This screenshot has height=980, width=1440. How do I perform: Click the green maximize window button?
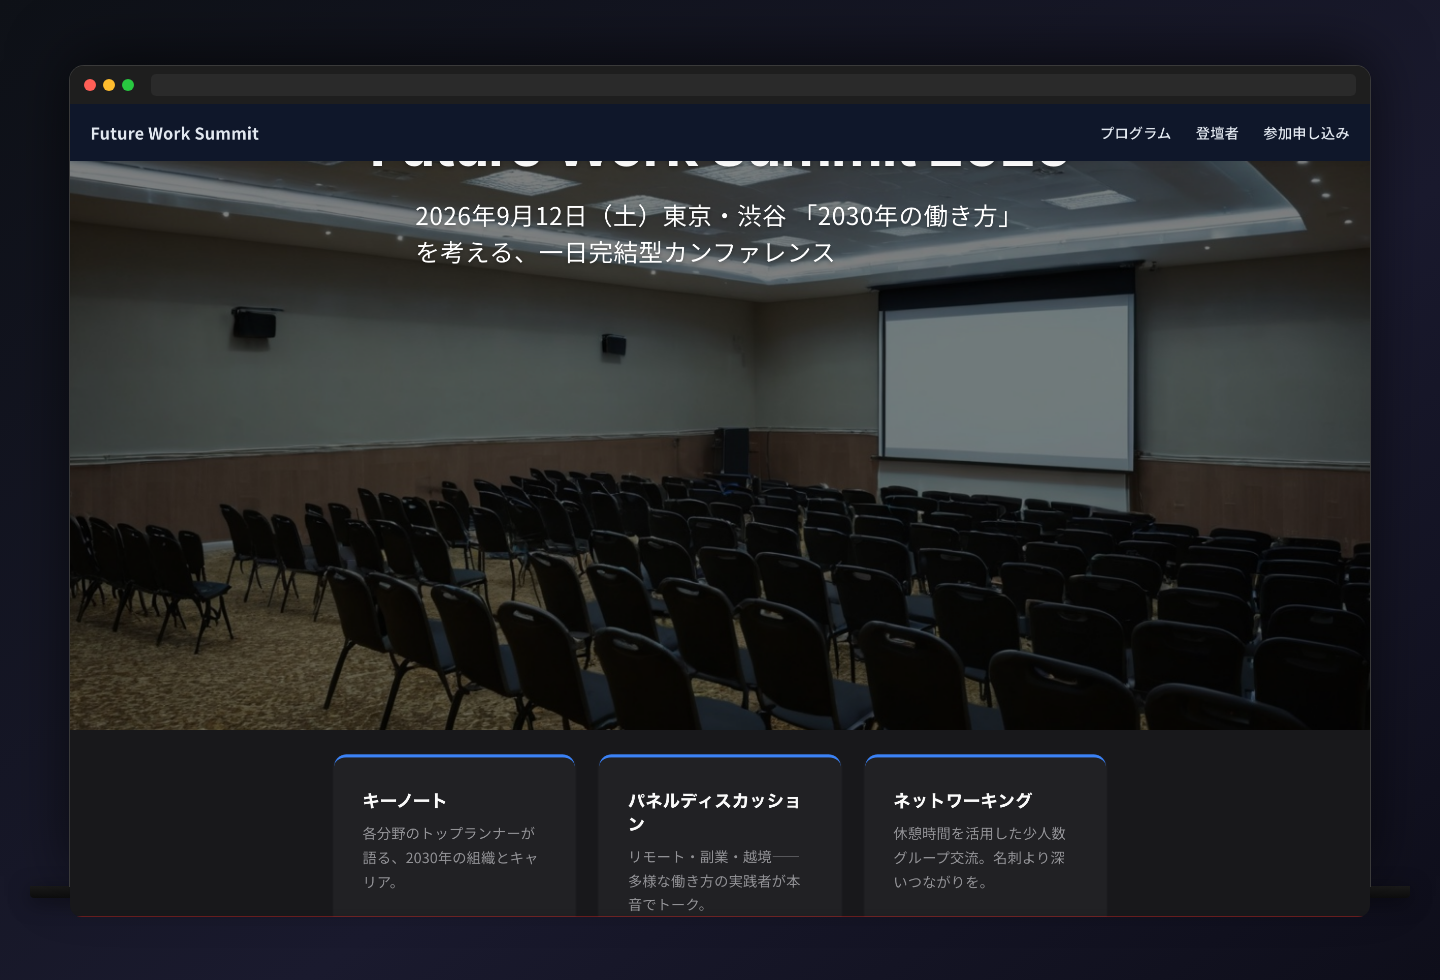(128, 85)
